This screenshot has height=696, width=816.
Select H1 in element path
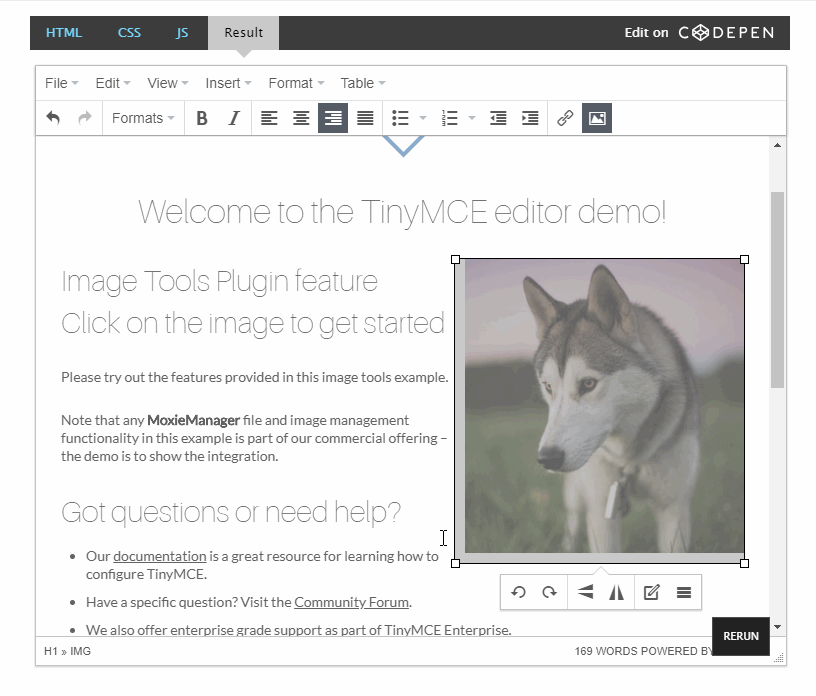pyautogui.click(x=50, y=651)
